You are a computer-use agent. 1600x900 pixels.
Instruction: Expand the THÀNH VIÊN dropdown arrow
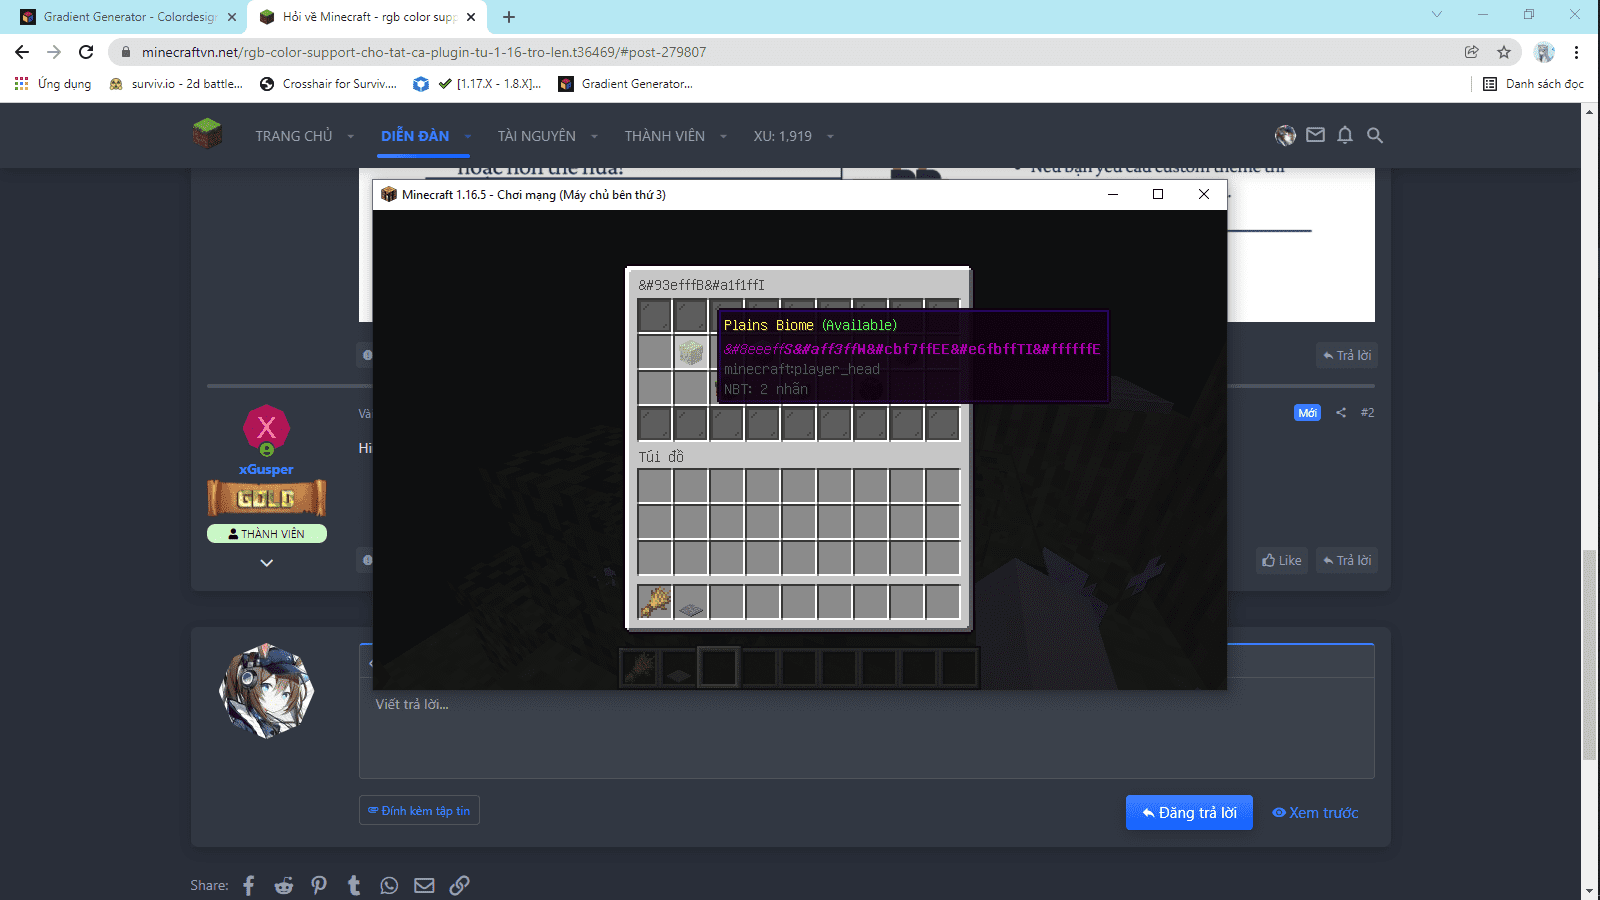tap(723, 136)
